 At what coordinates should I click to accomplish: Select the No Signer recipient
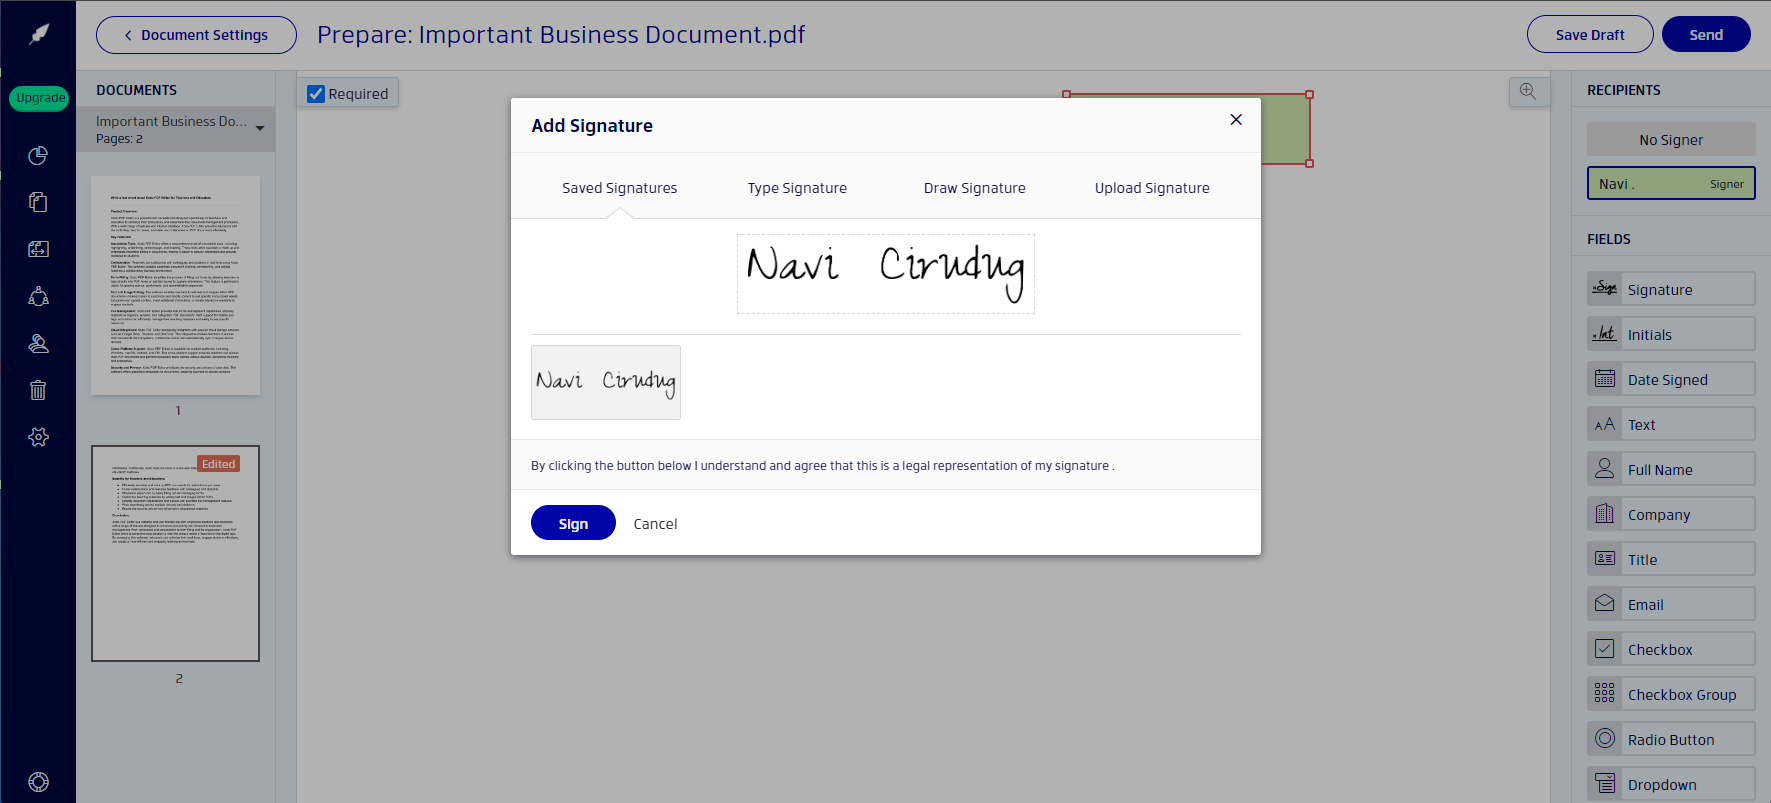click(x=1671, y=139)
